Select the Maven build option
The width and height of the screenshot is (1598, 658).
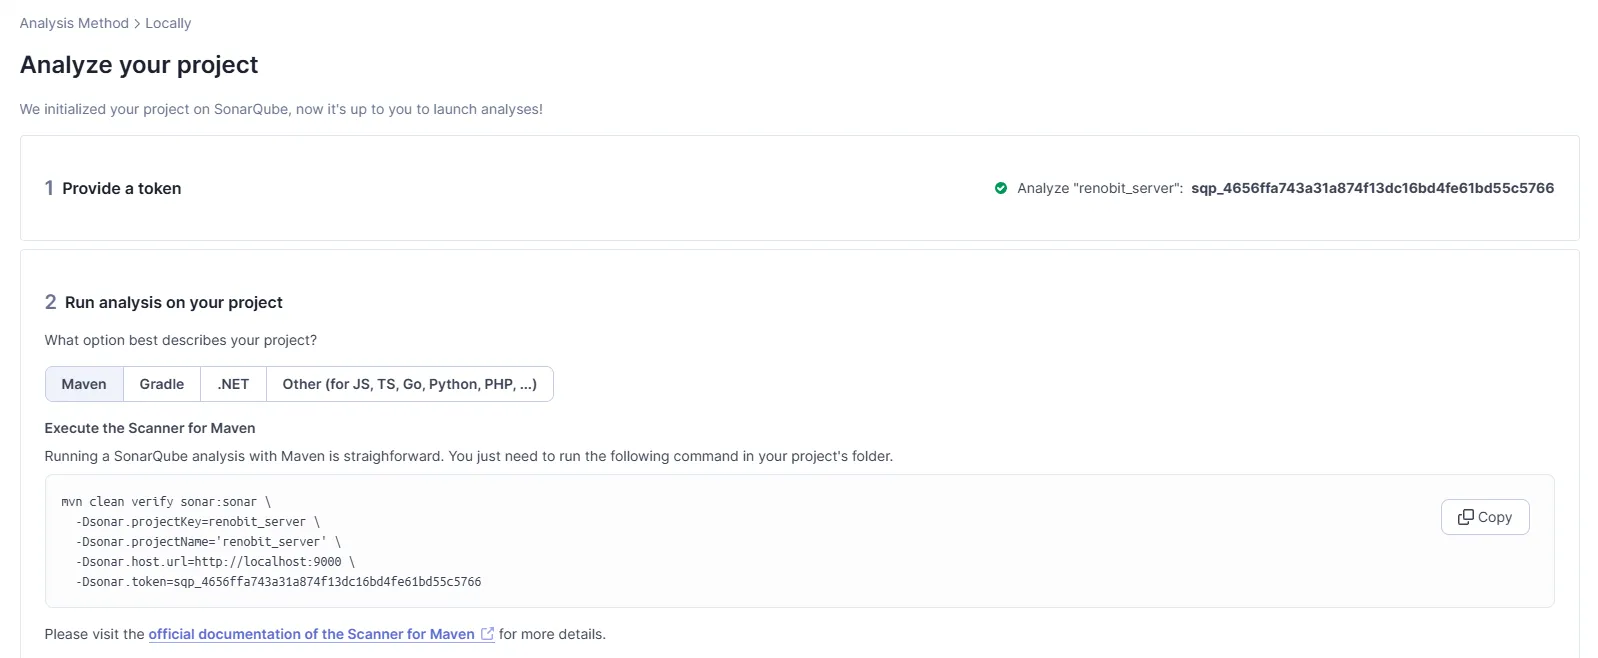(84, 384)
